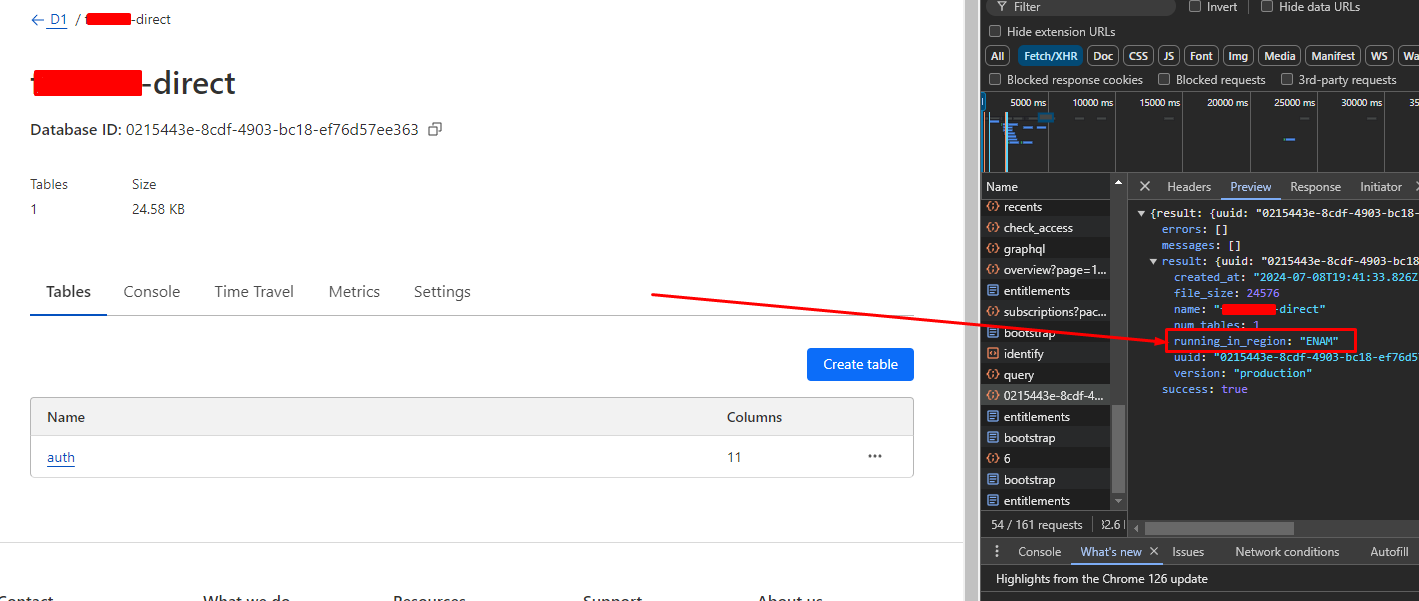Open the Metrics tab

(x=354, y=292)
